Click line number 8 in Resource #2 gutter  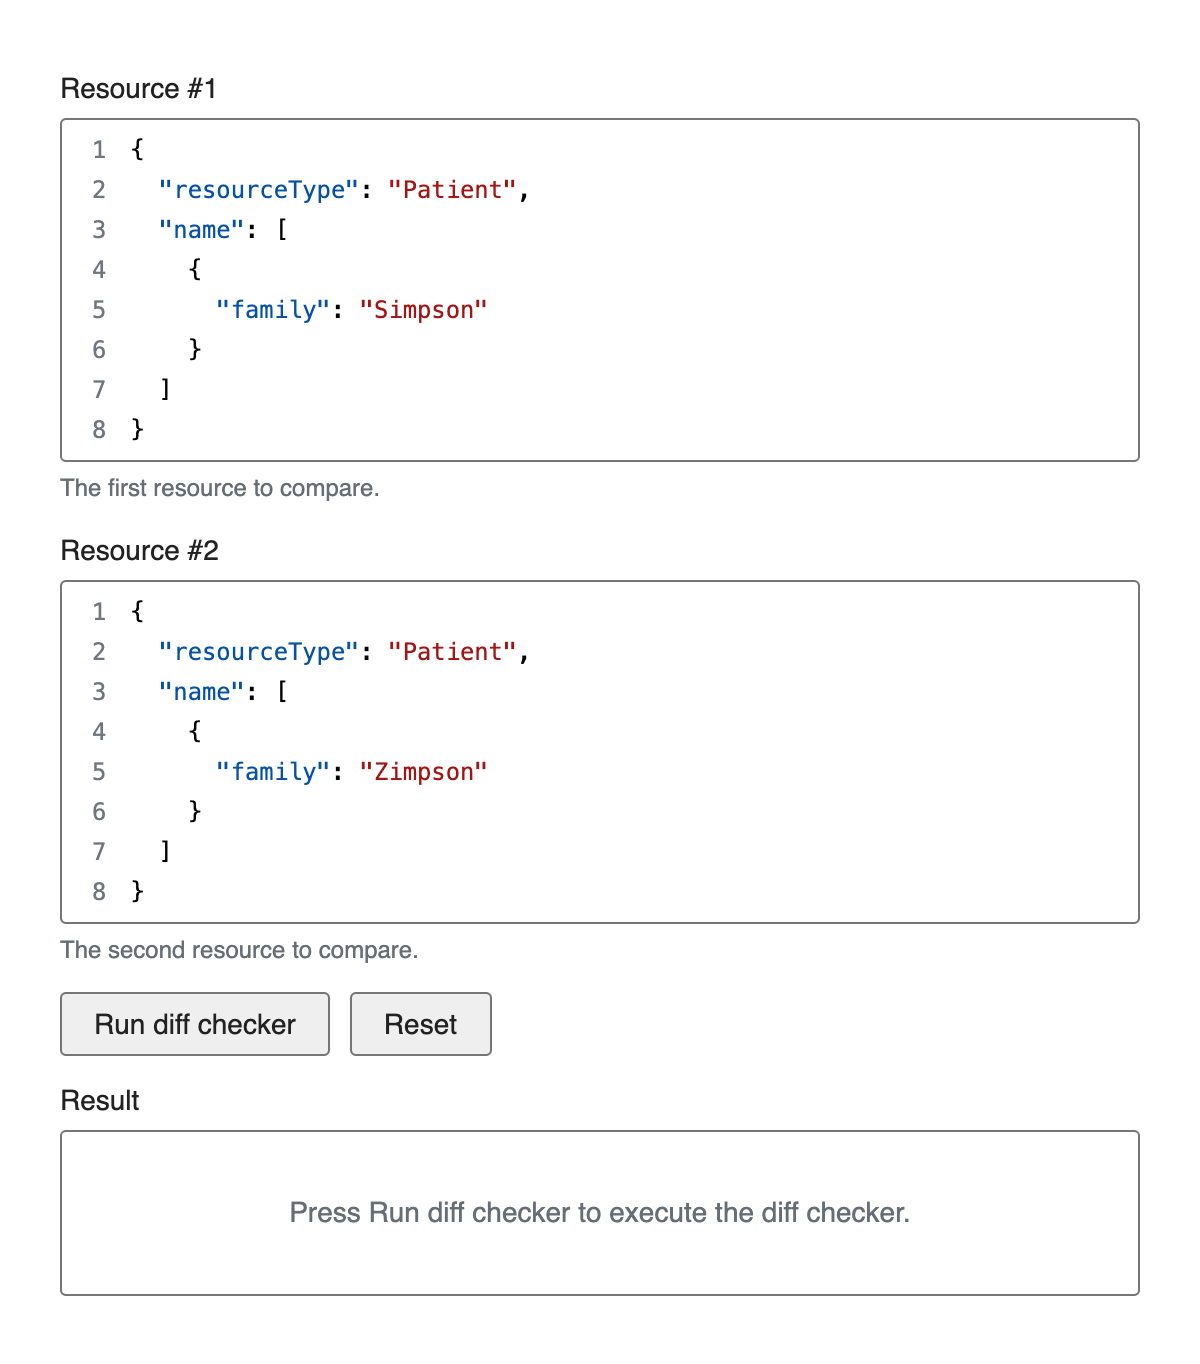[x=99, y=891]
